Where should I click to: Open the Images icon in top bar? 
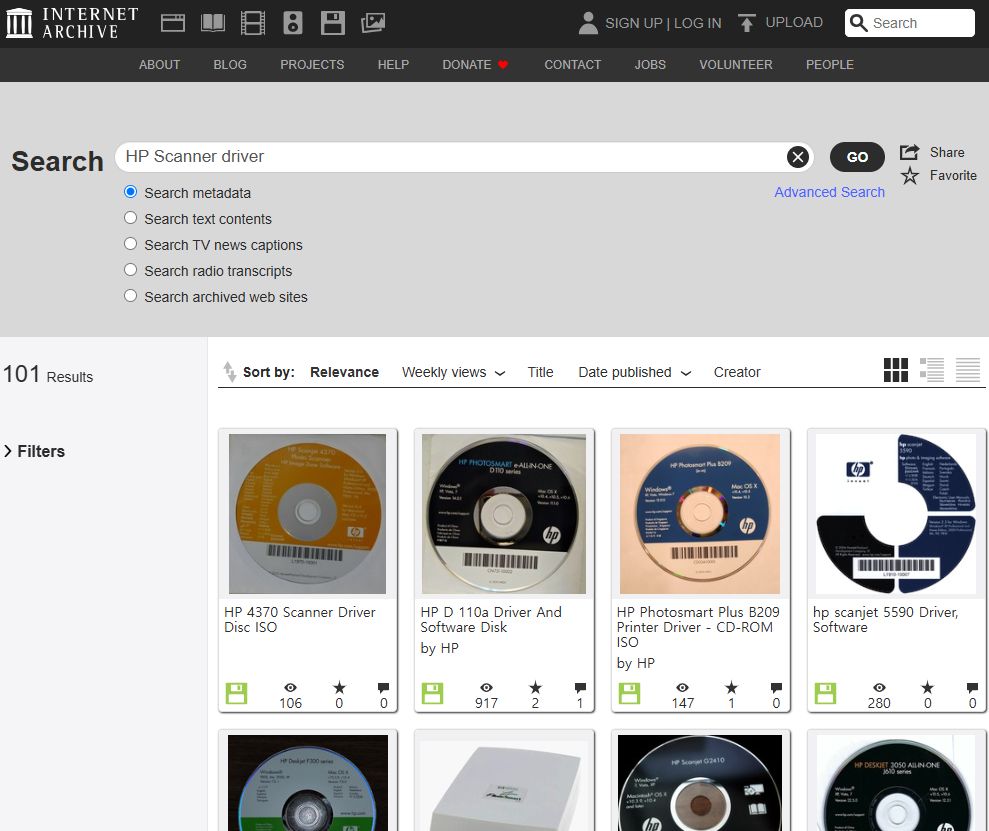pyautogui.click(x=373, y=23)
